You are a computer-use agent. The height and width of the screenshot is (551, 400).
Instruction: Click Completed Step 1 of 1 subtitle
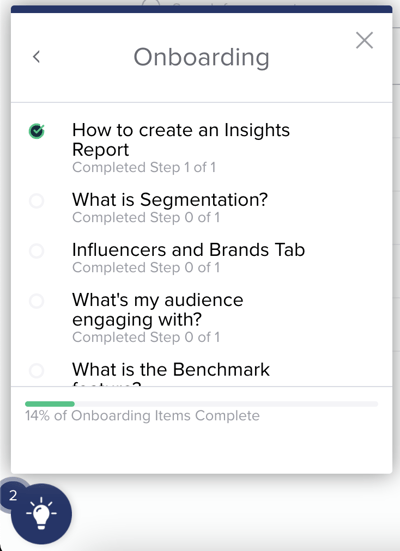point(144,167)
